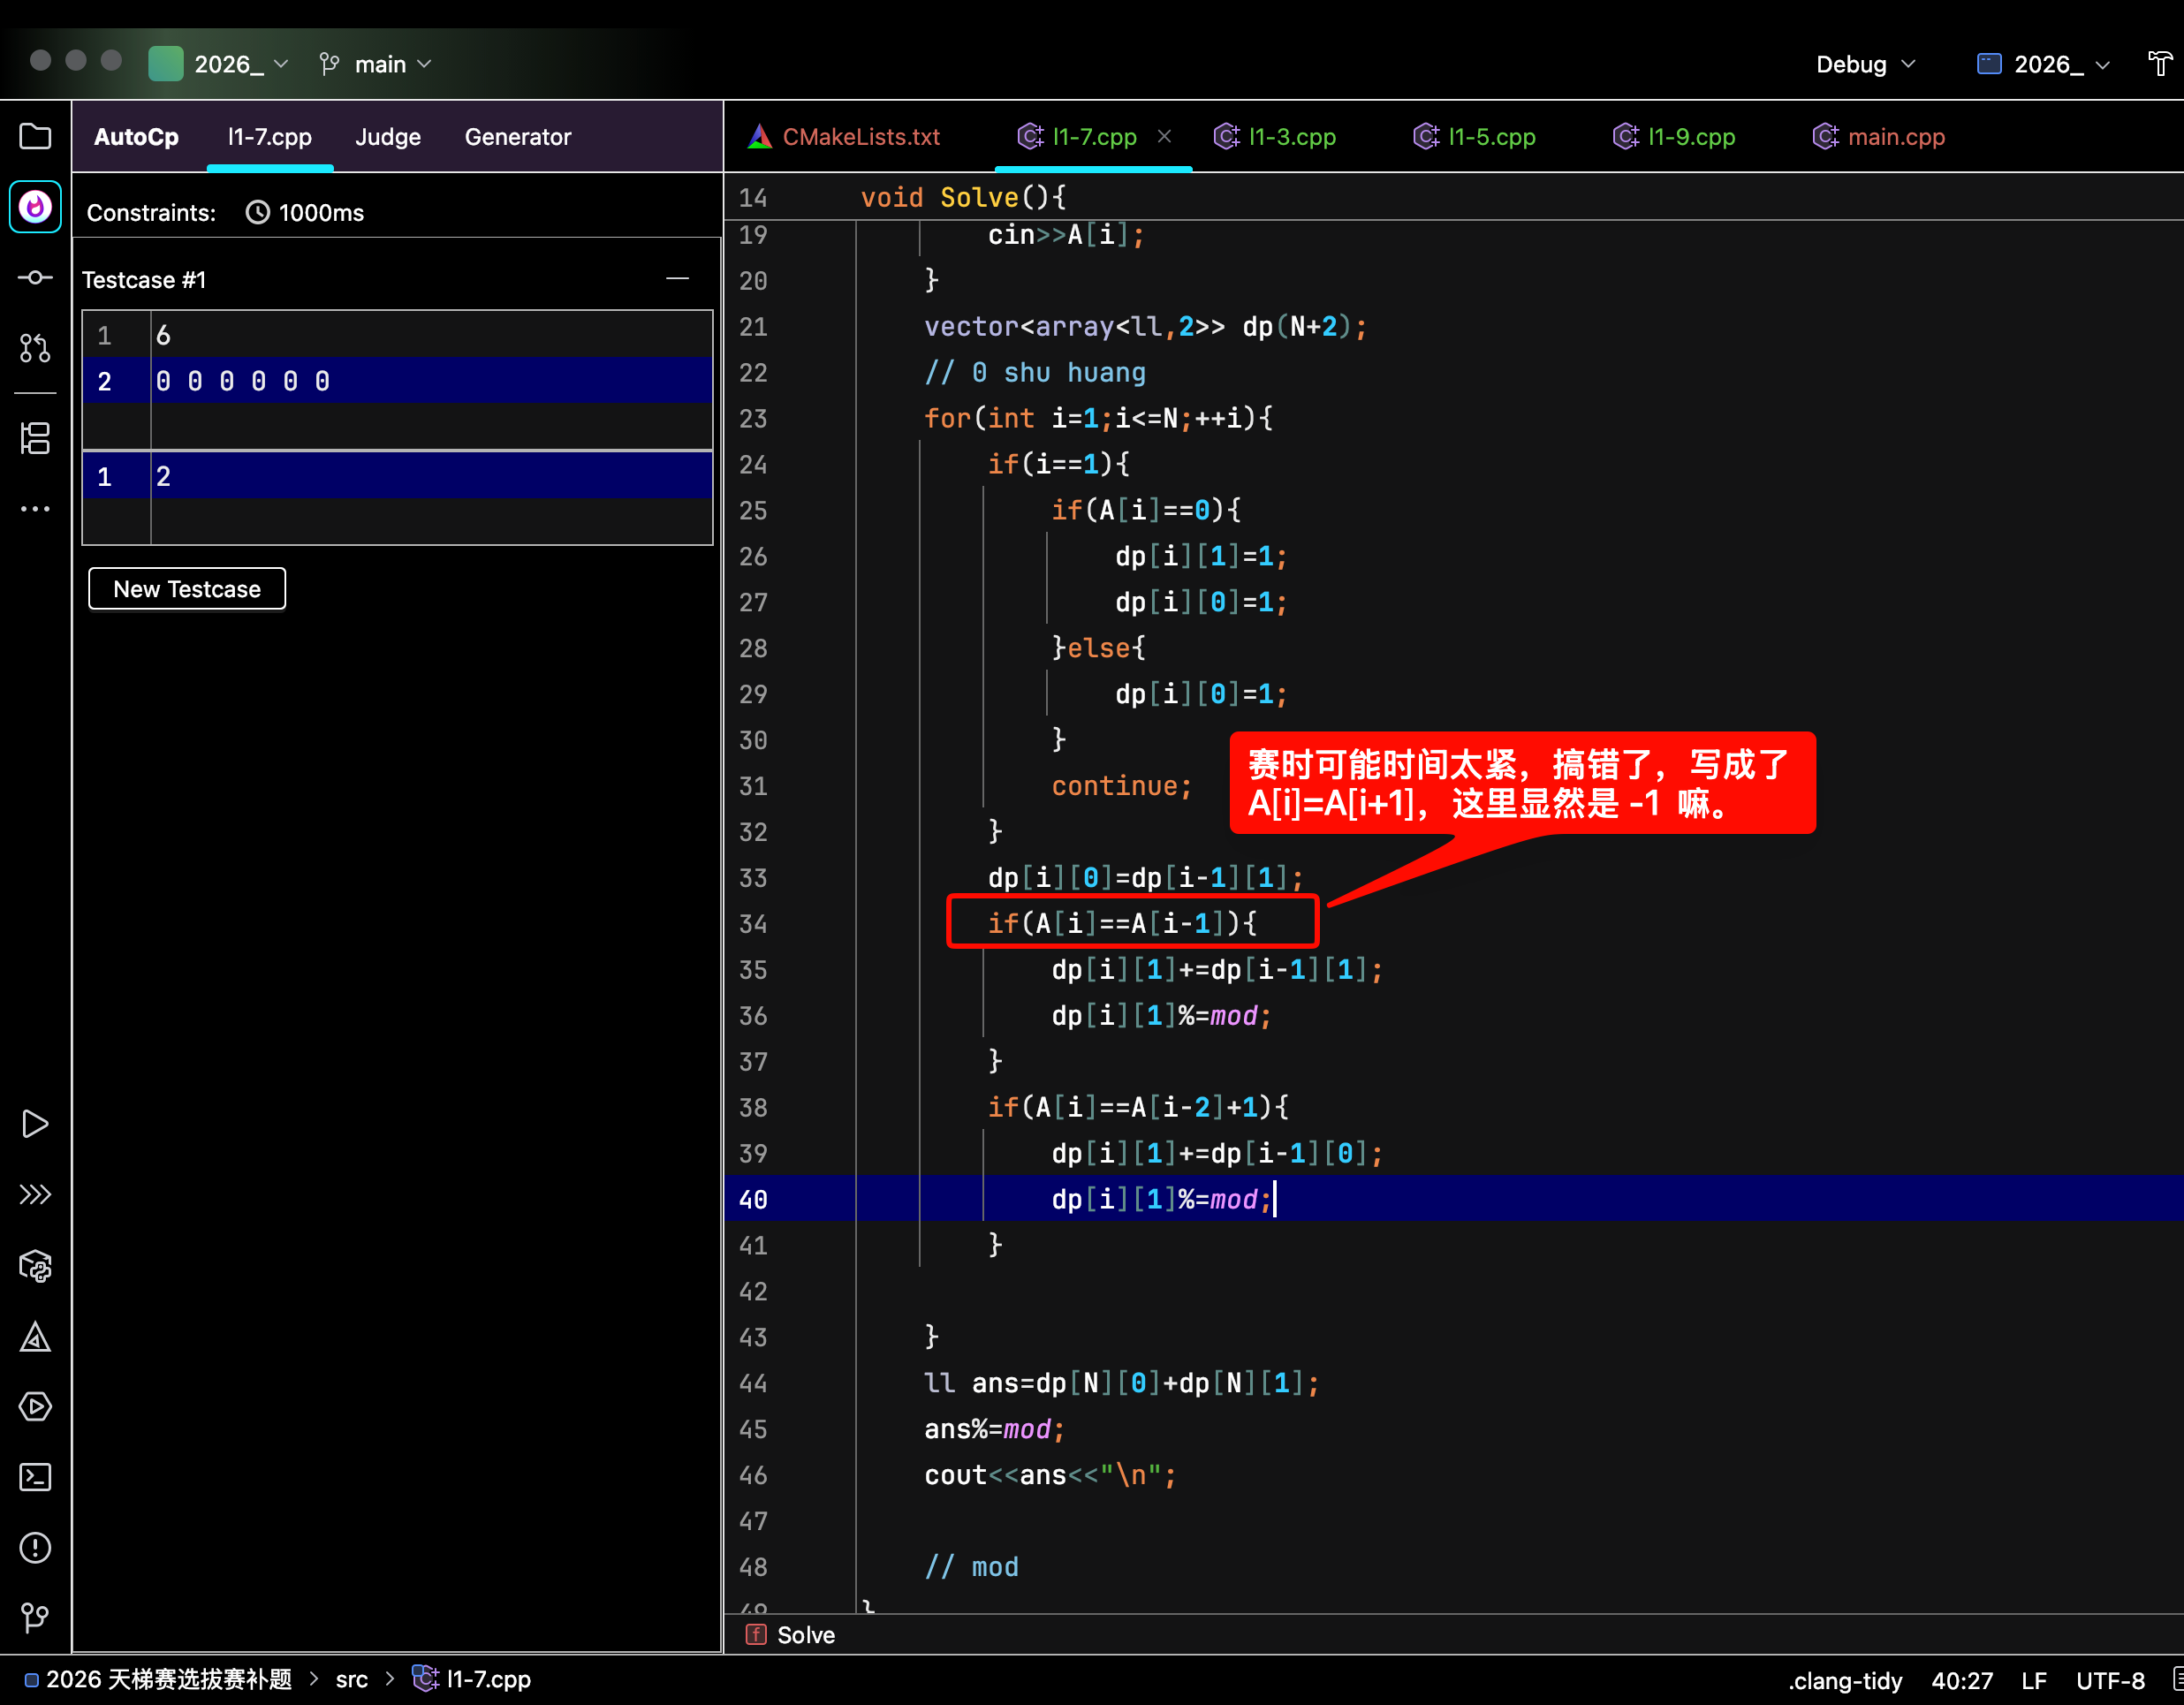
Task: Click the build hammer icon
Action: tap(2160, 64)
